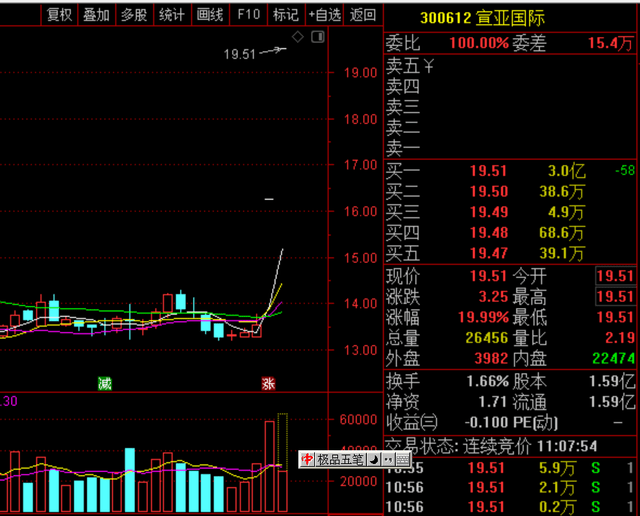Toggle the IME half-moon width icon

tap(374, 460)
